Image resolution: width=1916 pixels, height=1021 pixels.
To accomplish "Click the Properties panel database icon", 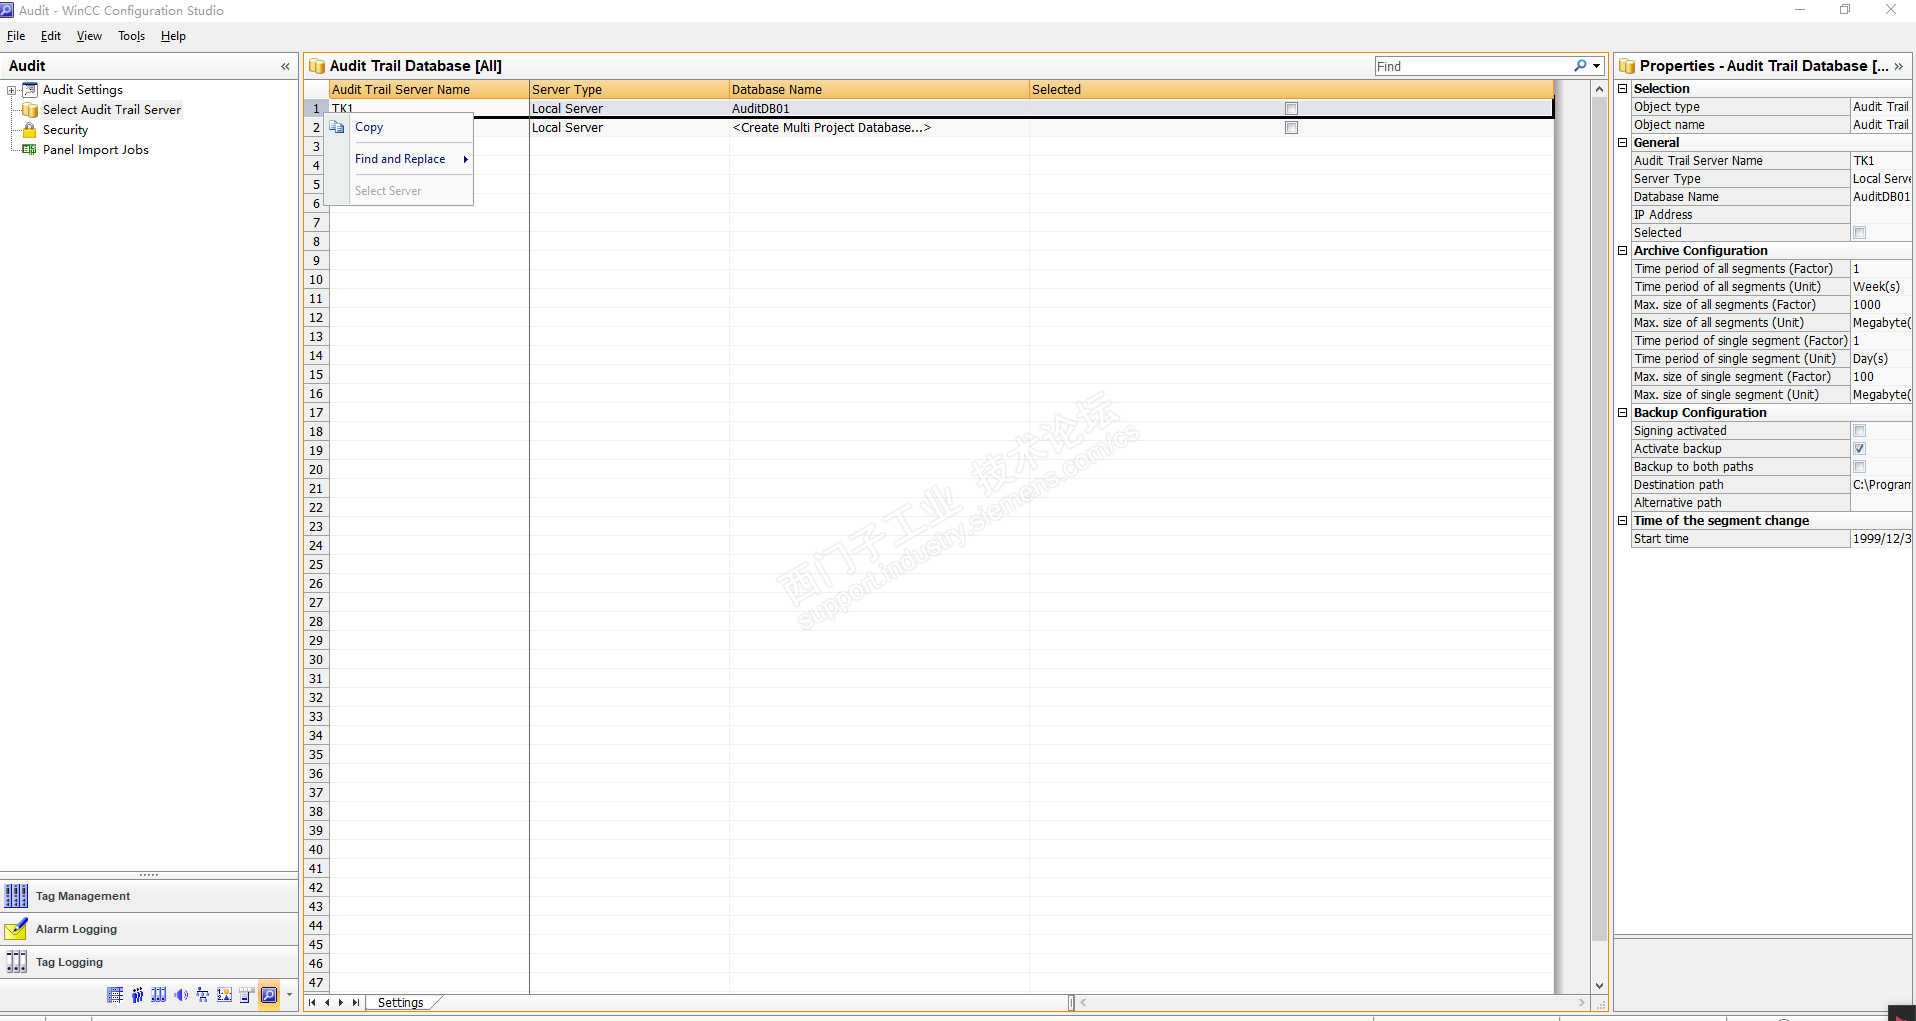I will coord(1627,66).
